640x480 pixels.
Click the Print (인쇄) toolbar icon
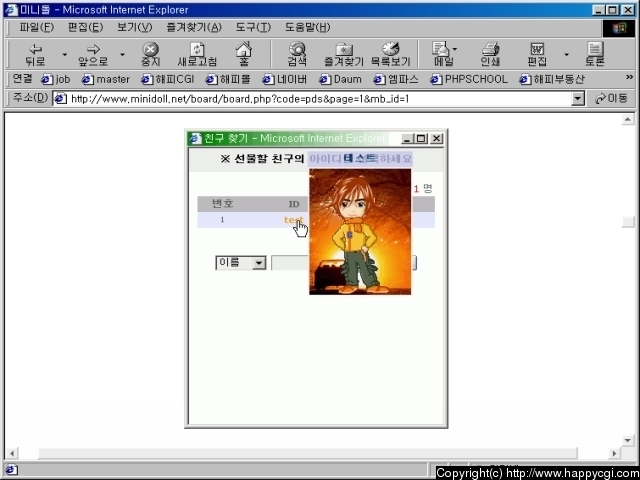tap(490, 55)
